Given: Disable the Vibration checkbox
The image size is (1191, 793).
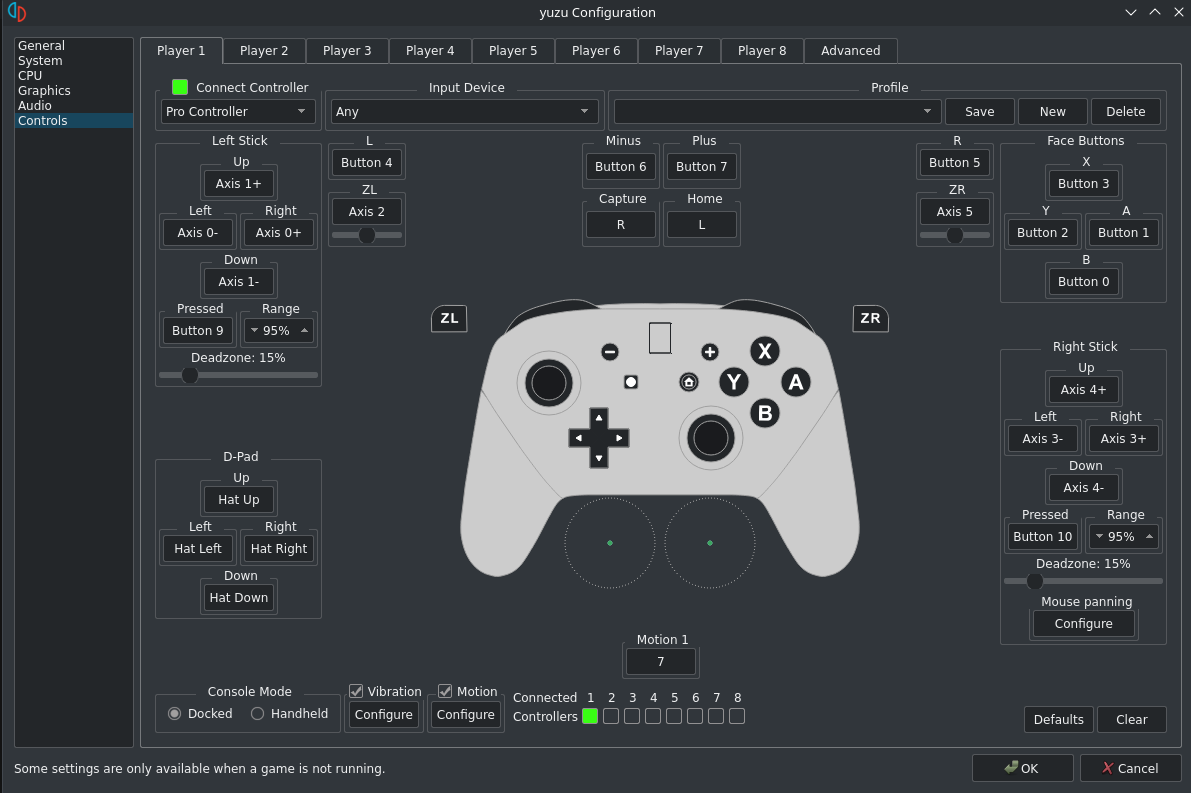Looking at the screenshot, I should [356, 691].
